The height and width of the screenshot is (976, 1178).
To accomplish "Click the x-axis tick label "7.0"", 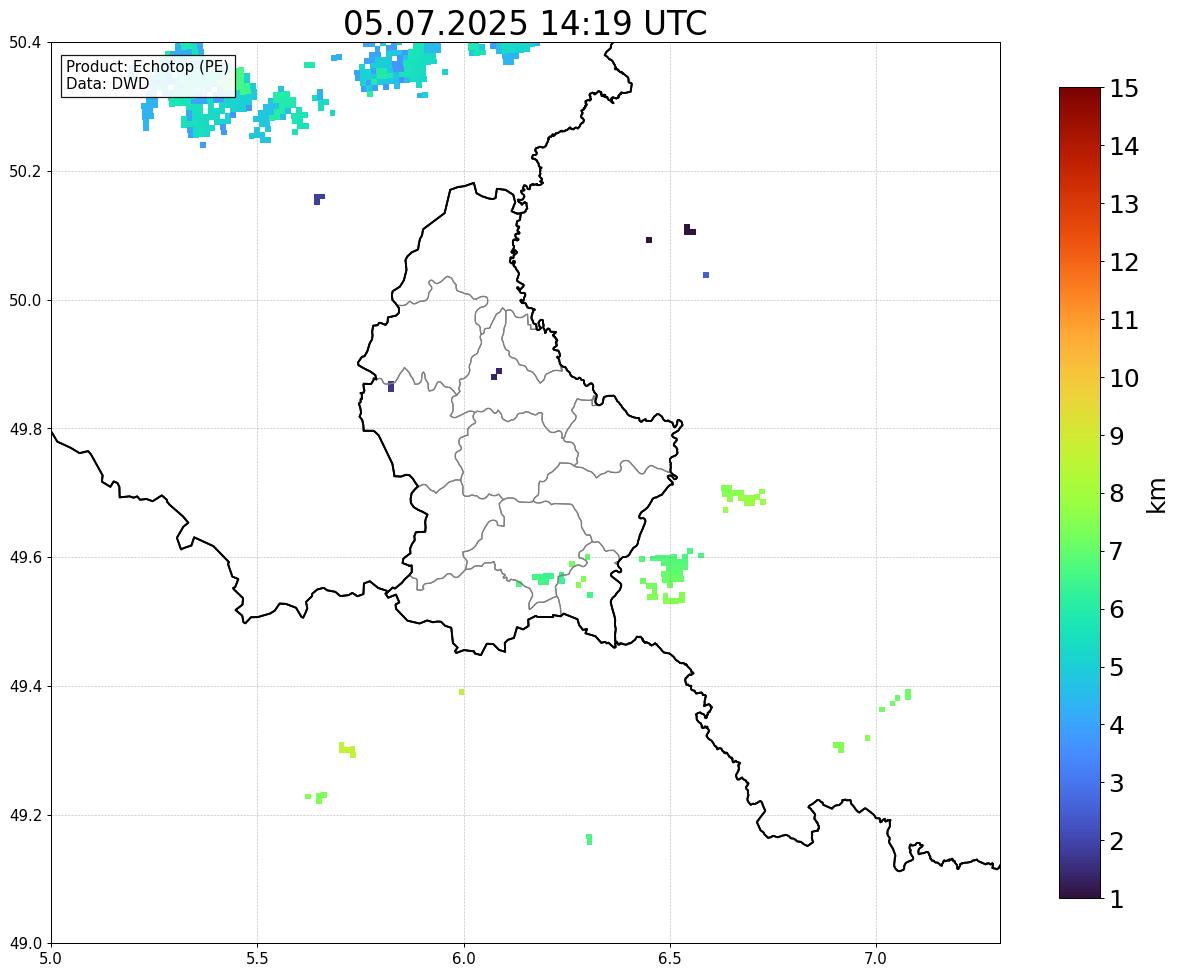I will coord(876,959).
